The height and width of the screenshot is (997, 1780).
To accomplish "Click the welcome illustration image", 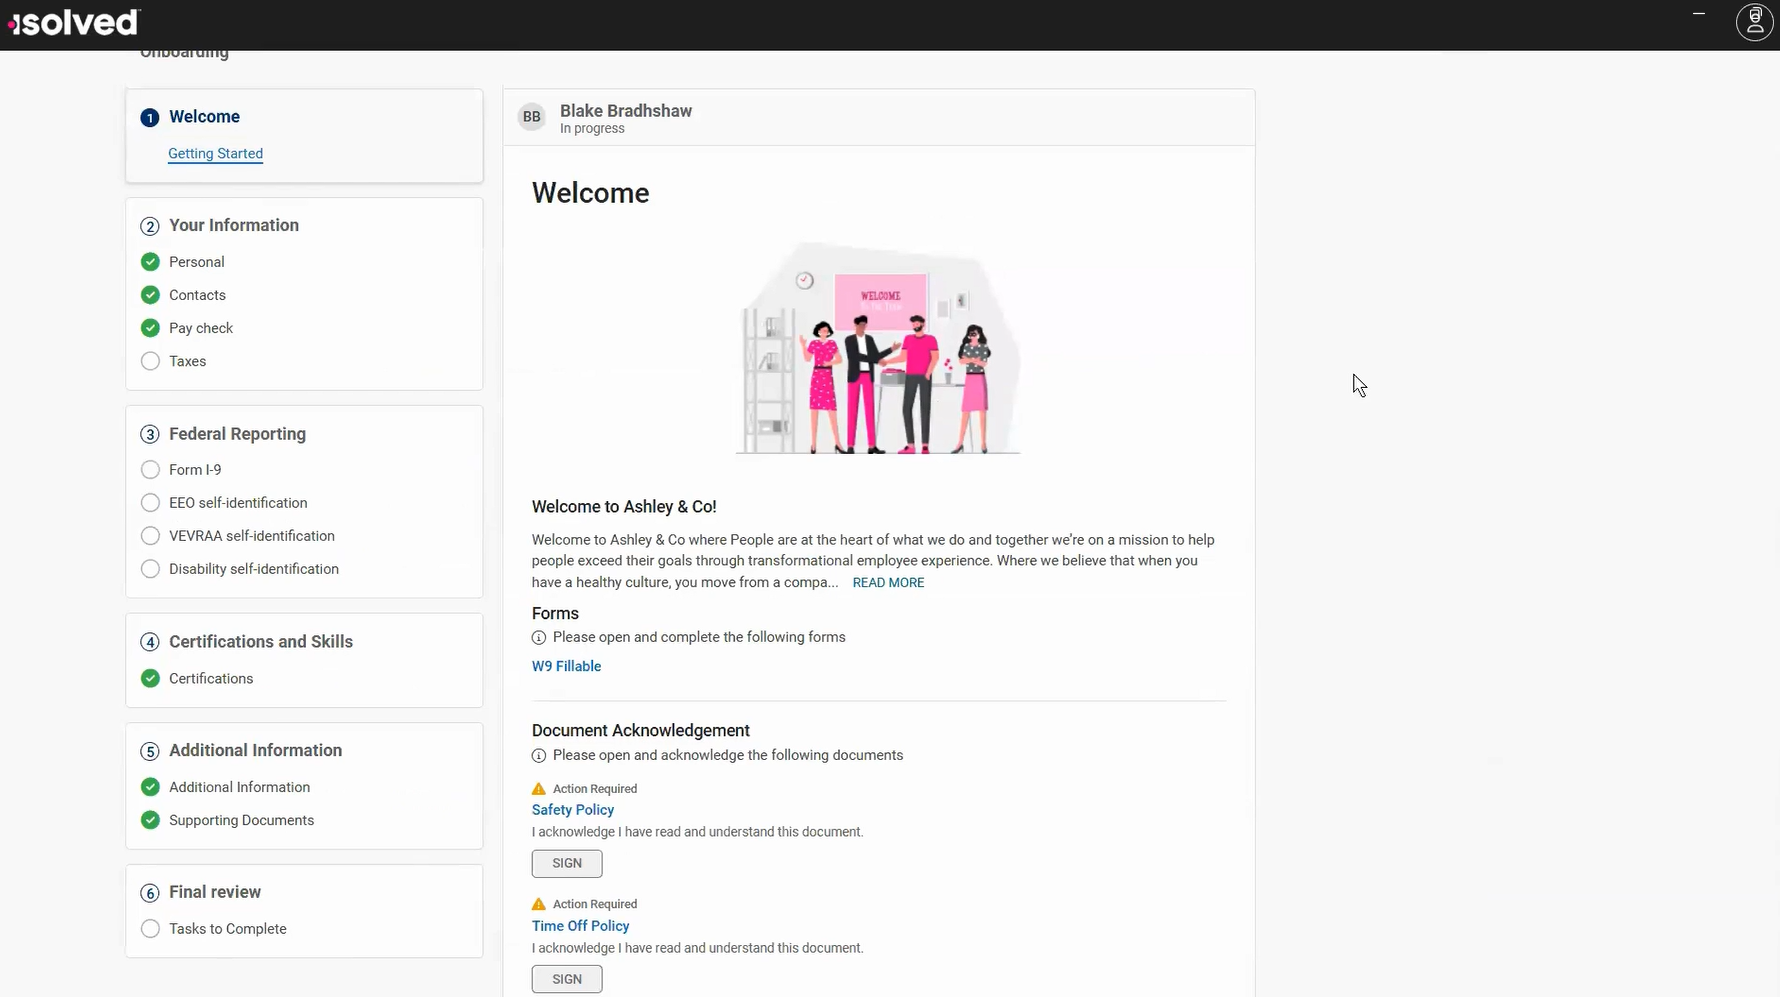I will point(878,348).
